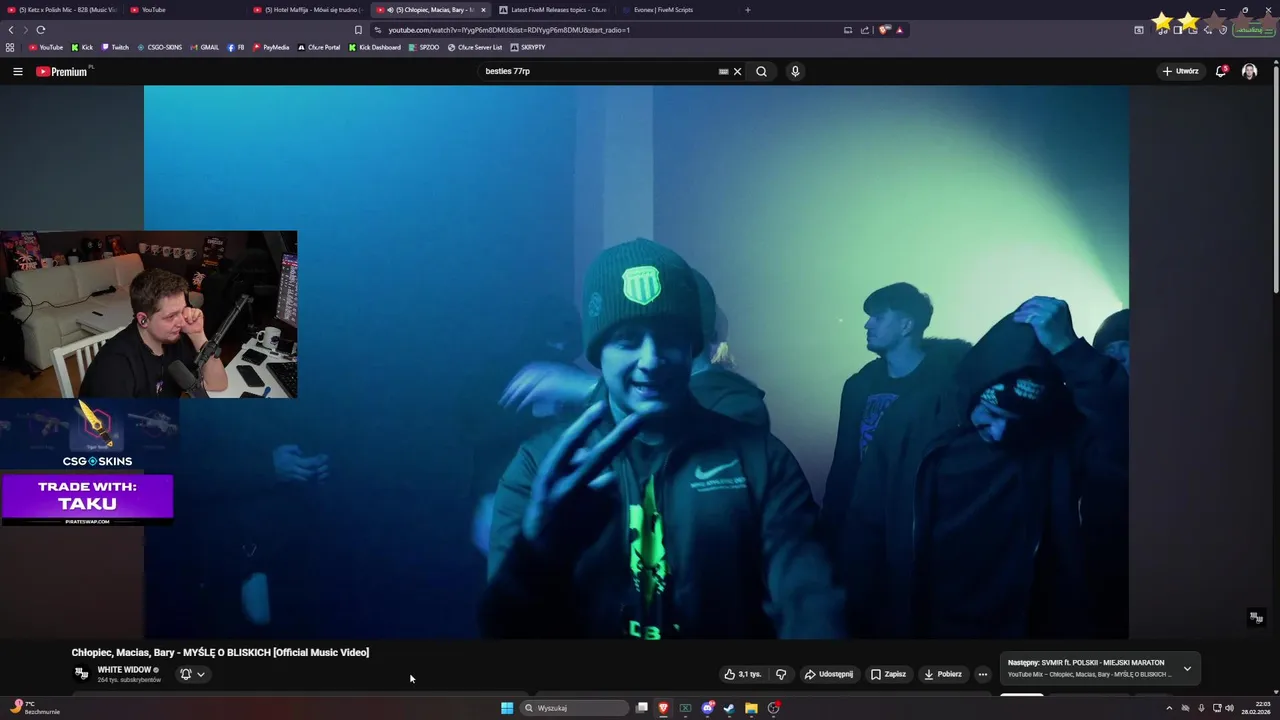Close the Chłopiec, Macias, Bary tab

[x=483, y=10]
